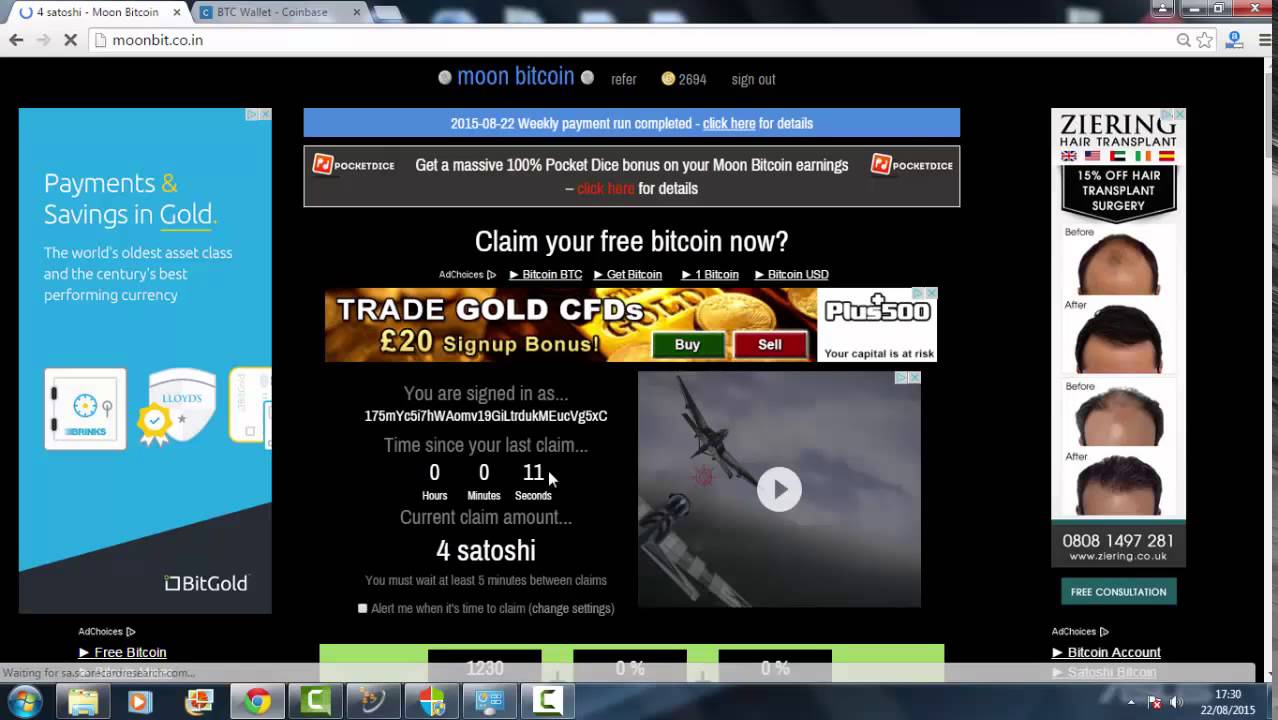Click the blue extension icon beside the star
Screen dimensions: 1278x720
(x=1234, y=40)
